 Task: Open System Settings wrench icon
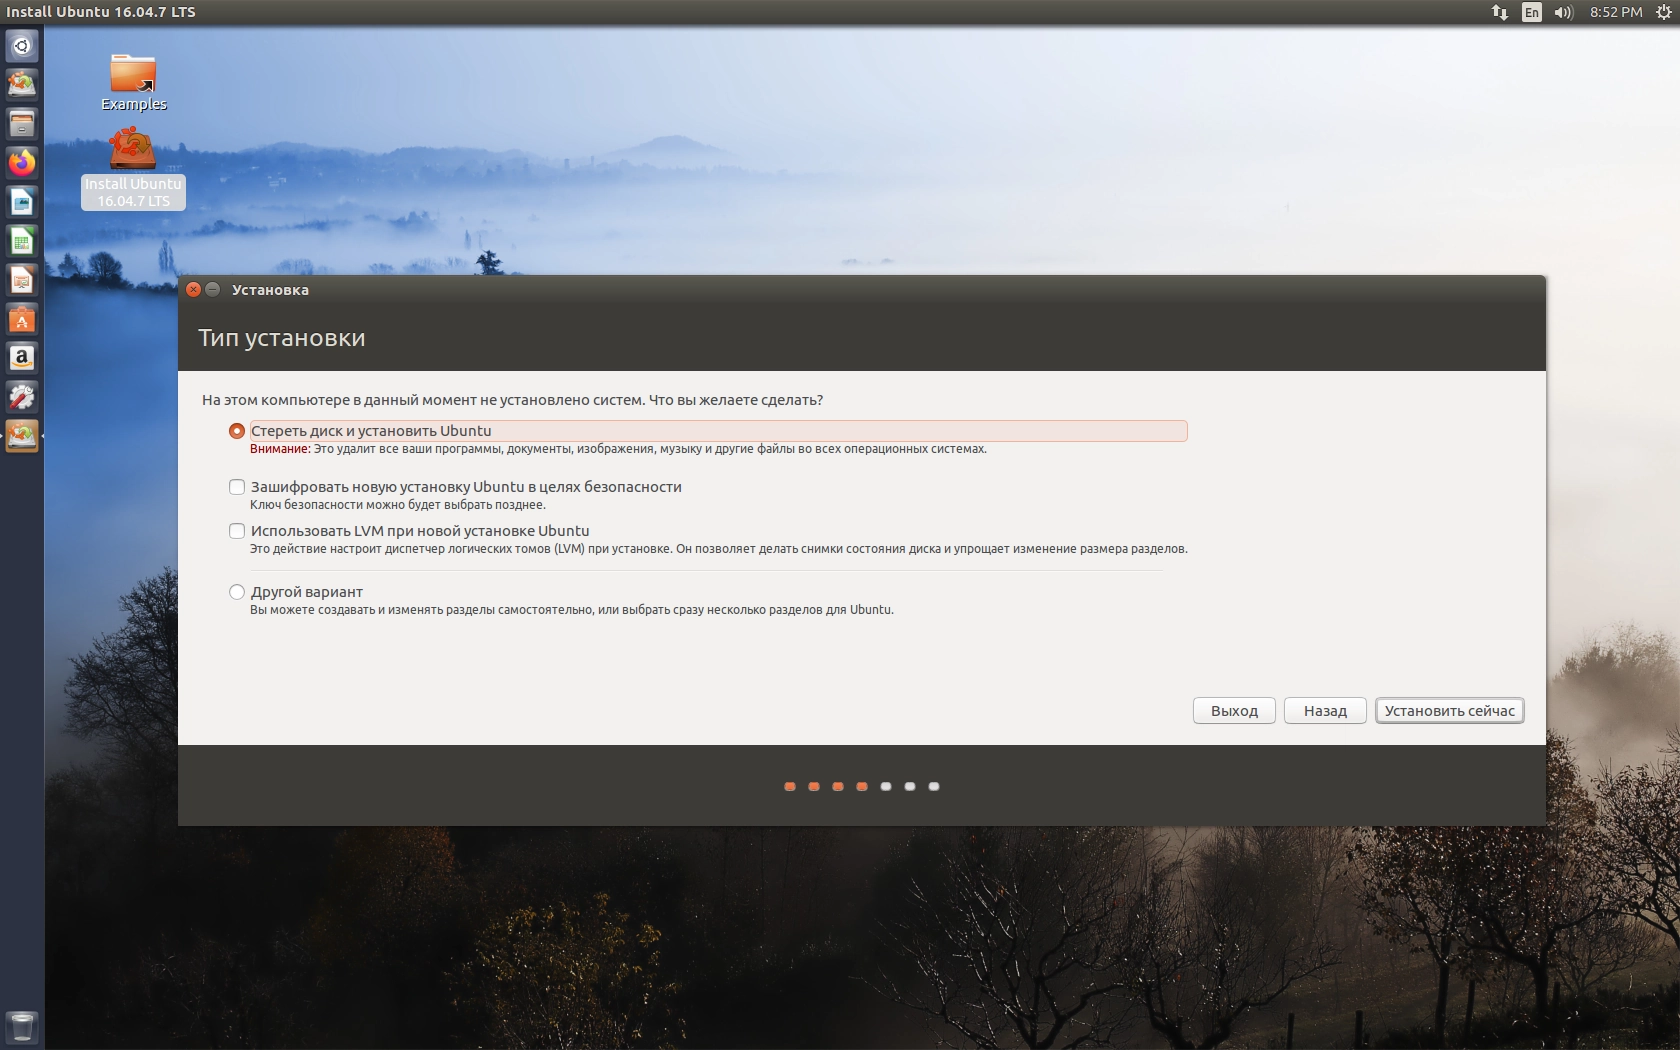coord(22,397)
